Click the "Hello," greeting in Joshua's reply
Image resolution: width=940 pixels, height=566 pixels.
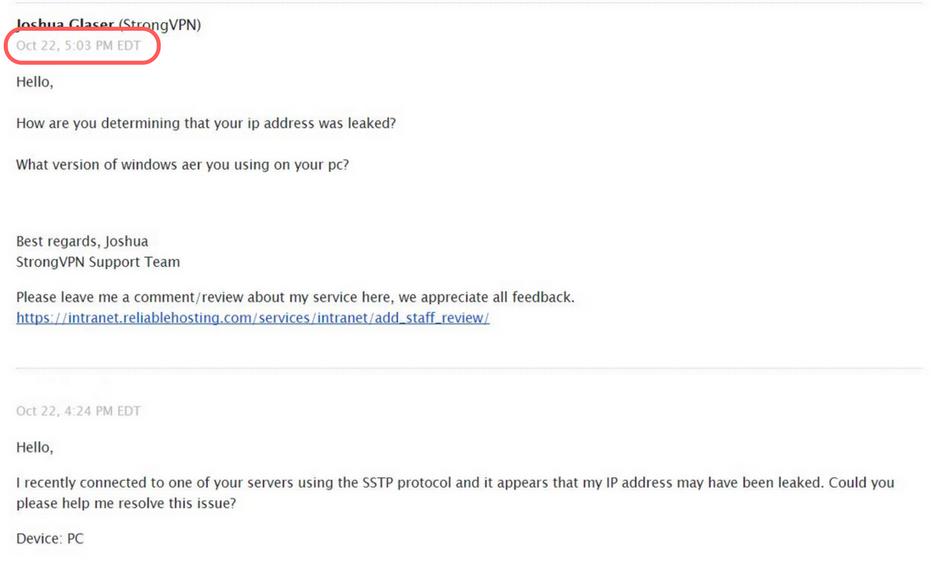pyautogui.click(x=35, y=82)
